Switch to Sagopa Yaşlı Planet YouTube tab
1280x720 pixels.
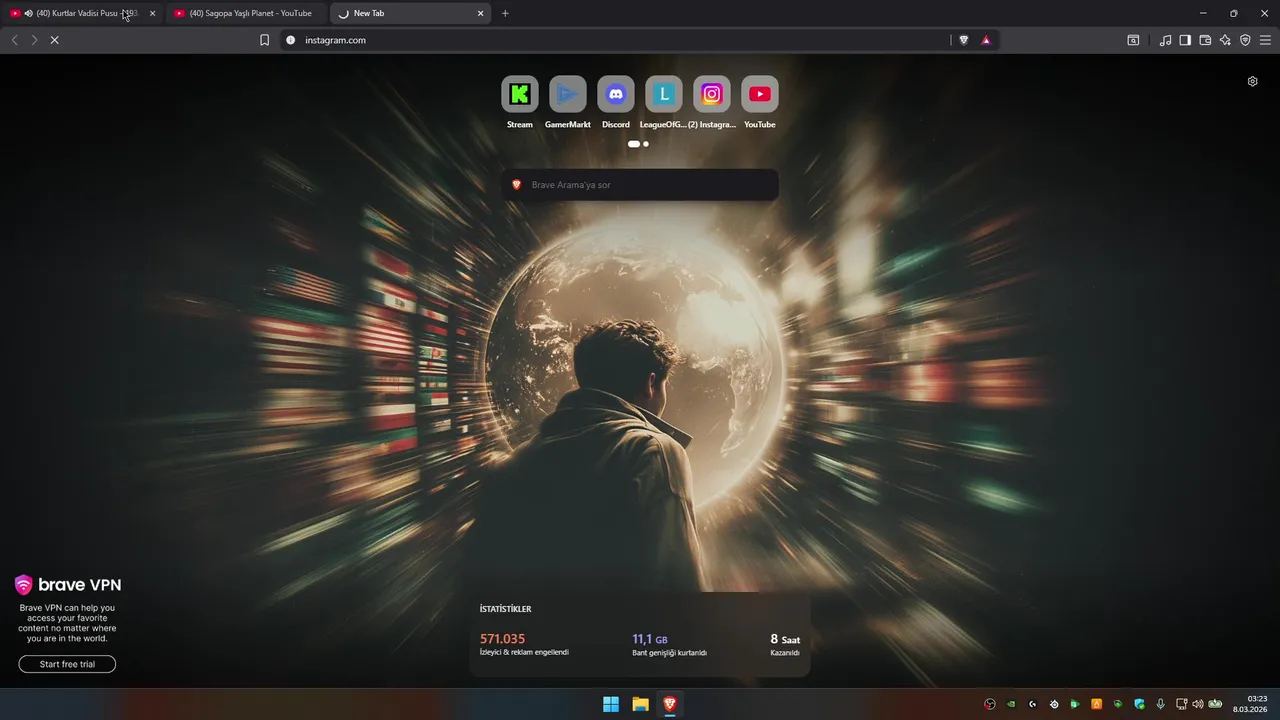248,13
